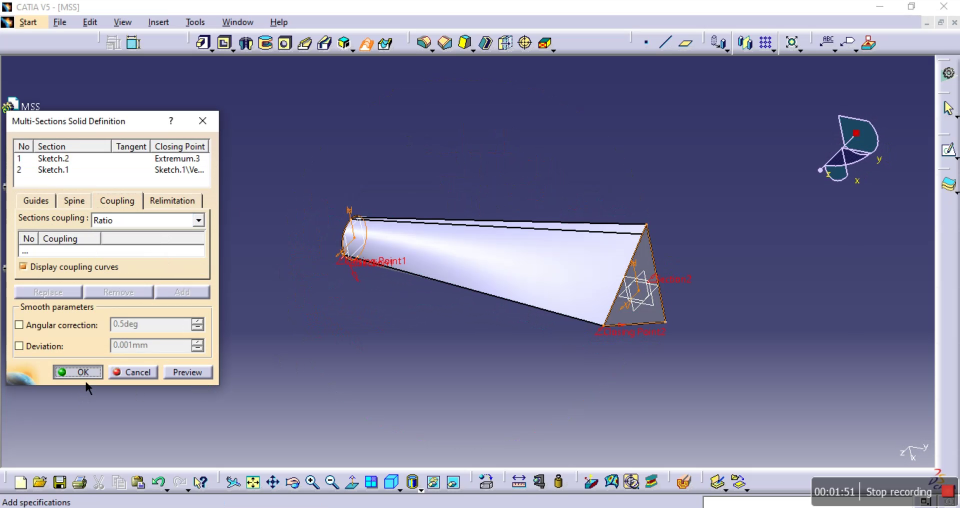Viewport: 960px width, 508px height.
Task: Click the Print icon
Action: pos(79,482)
